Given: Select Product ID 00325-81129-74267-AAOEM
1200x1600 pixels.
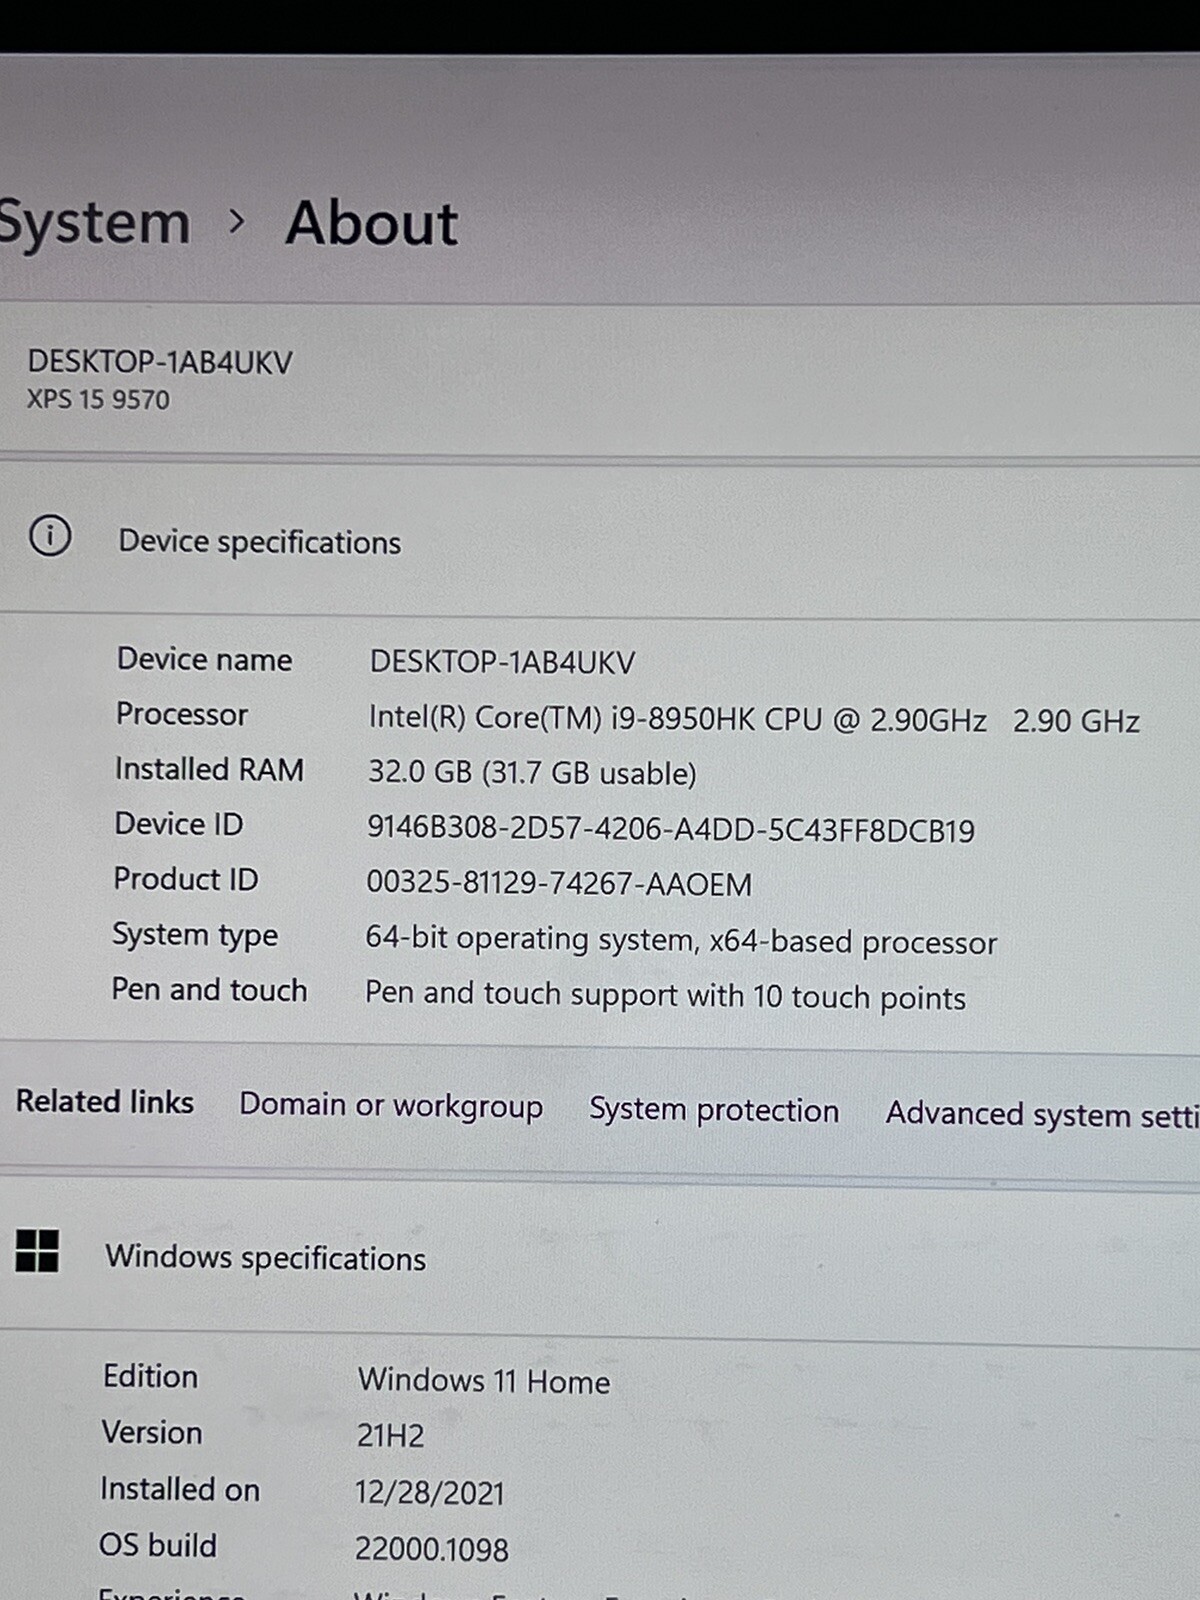Looking at the screenshot, I should tap(559, 883).
